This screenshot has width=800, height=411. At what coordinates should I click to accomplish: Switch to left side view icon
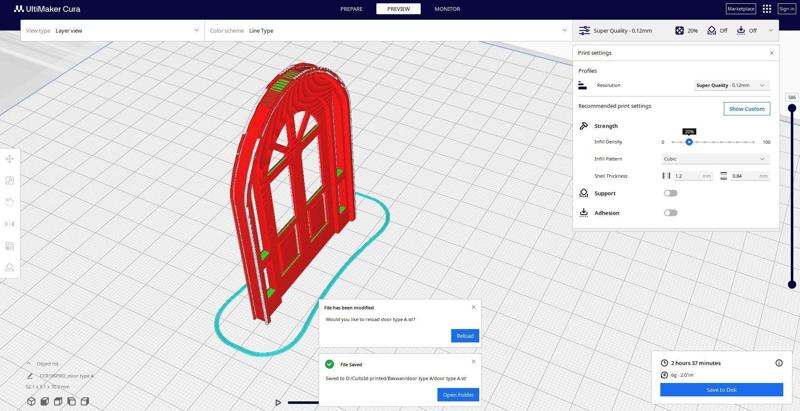pyautogui.click(x=71, y=401)
